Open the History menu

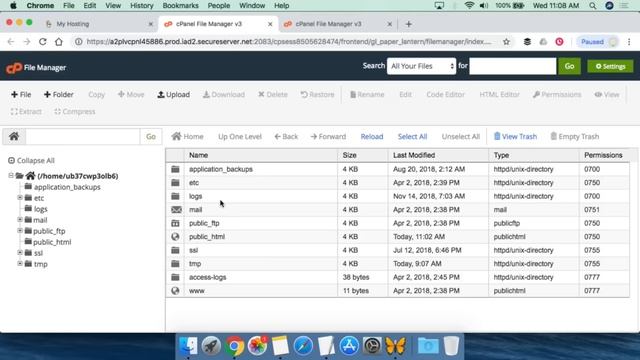(x=142, y=6)
